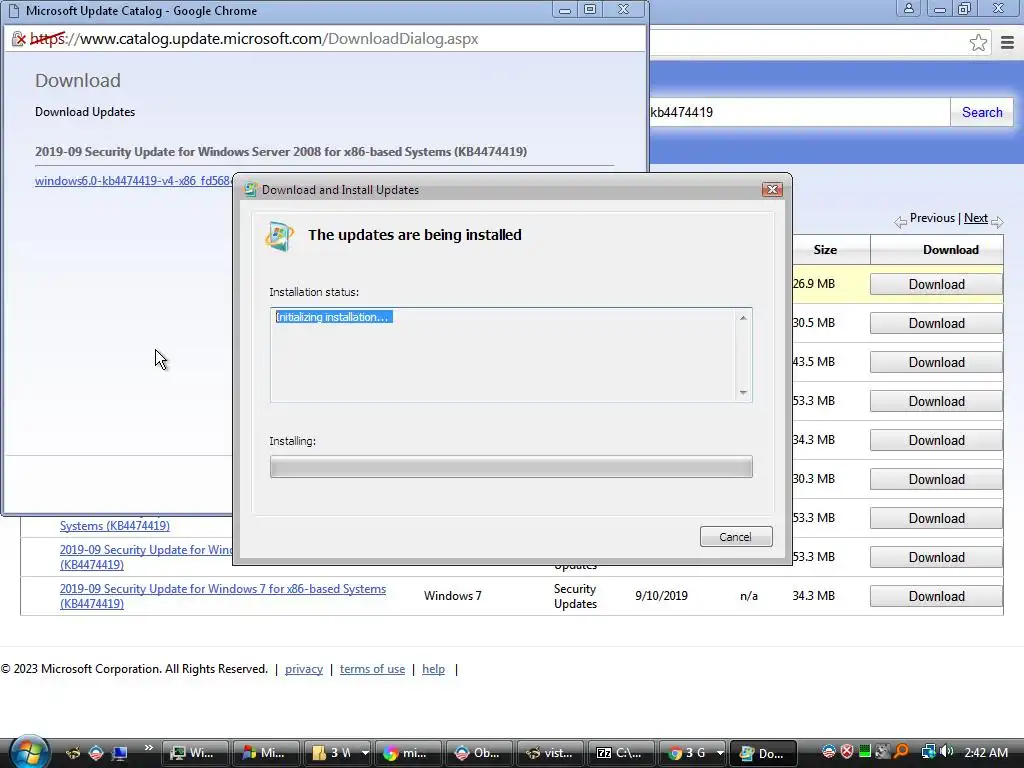Switch to the 'Wi...' taskbar window
Image resolution: width=1024 pixels, height=768 pixels.
195,753
